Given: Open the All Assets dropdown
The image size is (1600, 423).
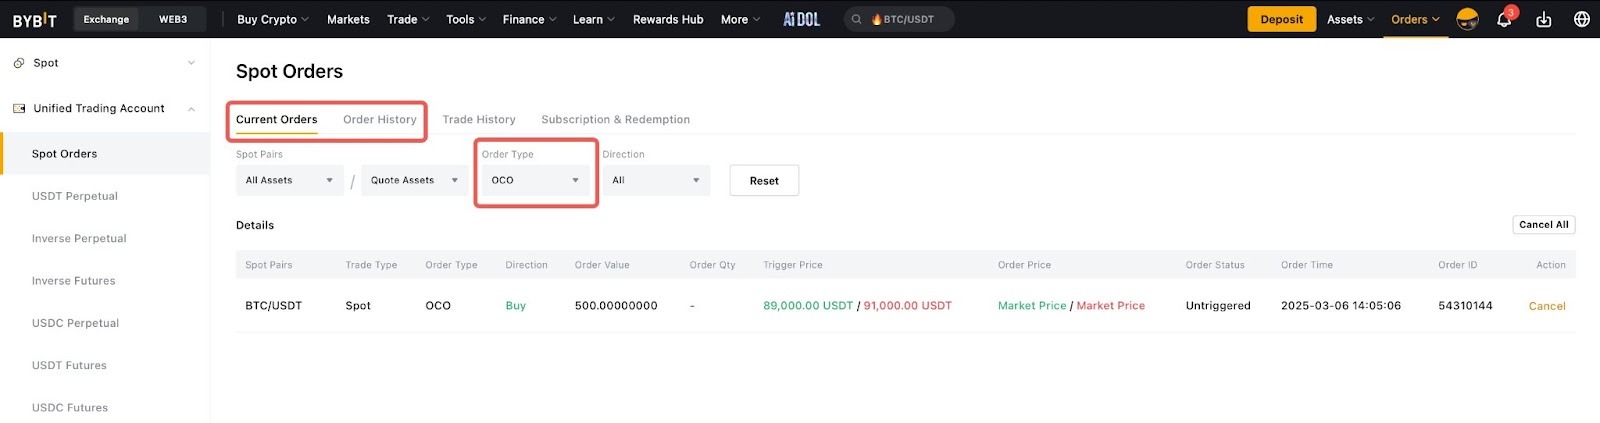Looking at the screenshot, I should (x=289, y=181).
